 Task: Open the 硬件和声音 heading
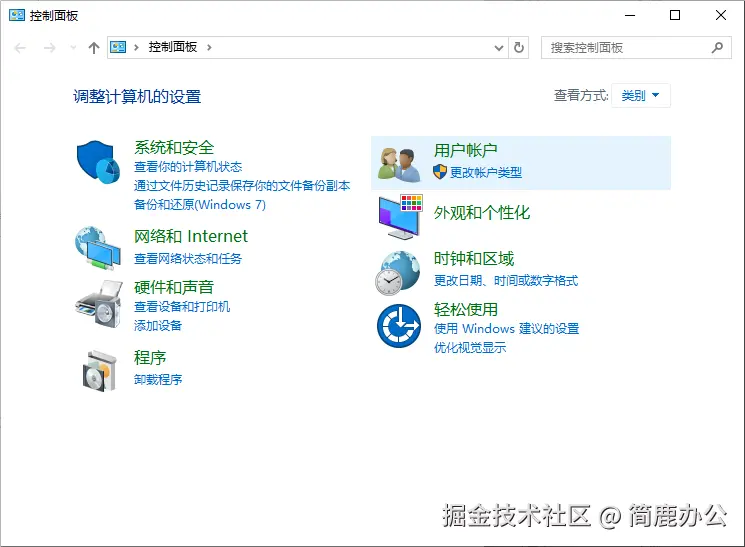click(174, 287)
